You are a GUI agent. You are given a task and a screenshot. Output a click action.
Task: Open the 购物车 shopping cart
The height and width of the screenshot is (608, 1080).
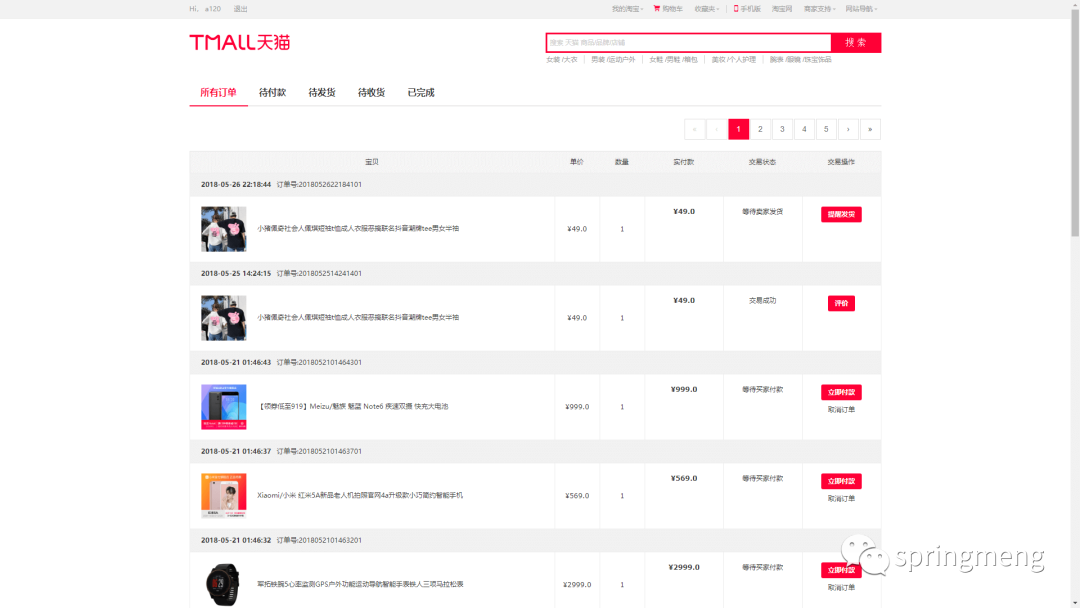668,9
